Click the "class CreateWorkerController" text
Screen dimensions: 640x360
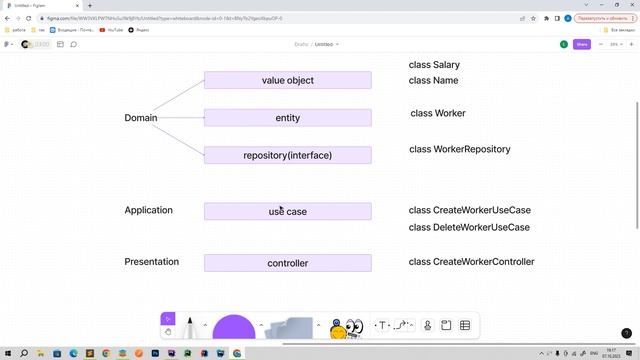(x=471, y=262)
